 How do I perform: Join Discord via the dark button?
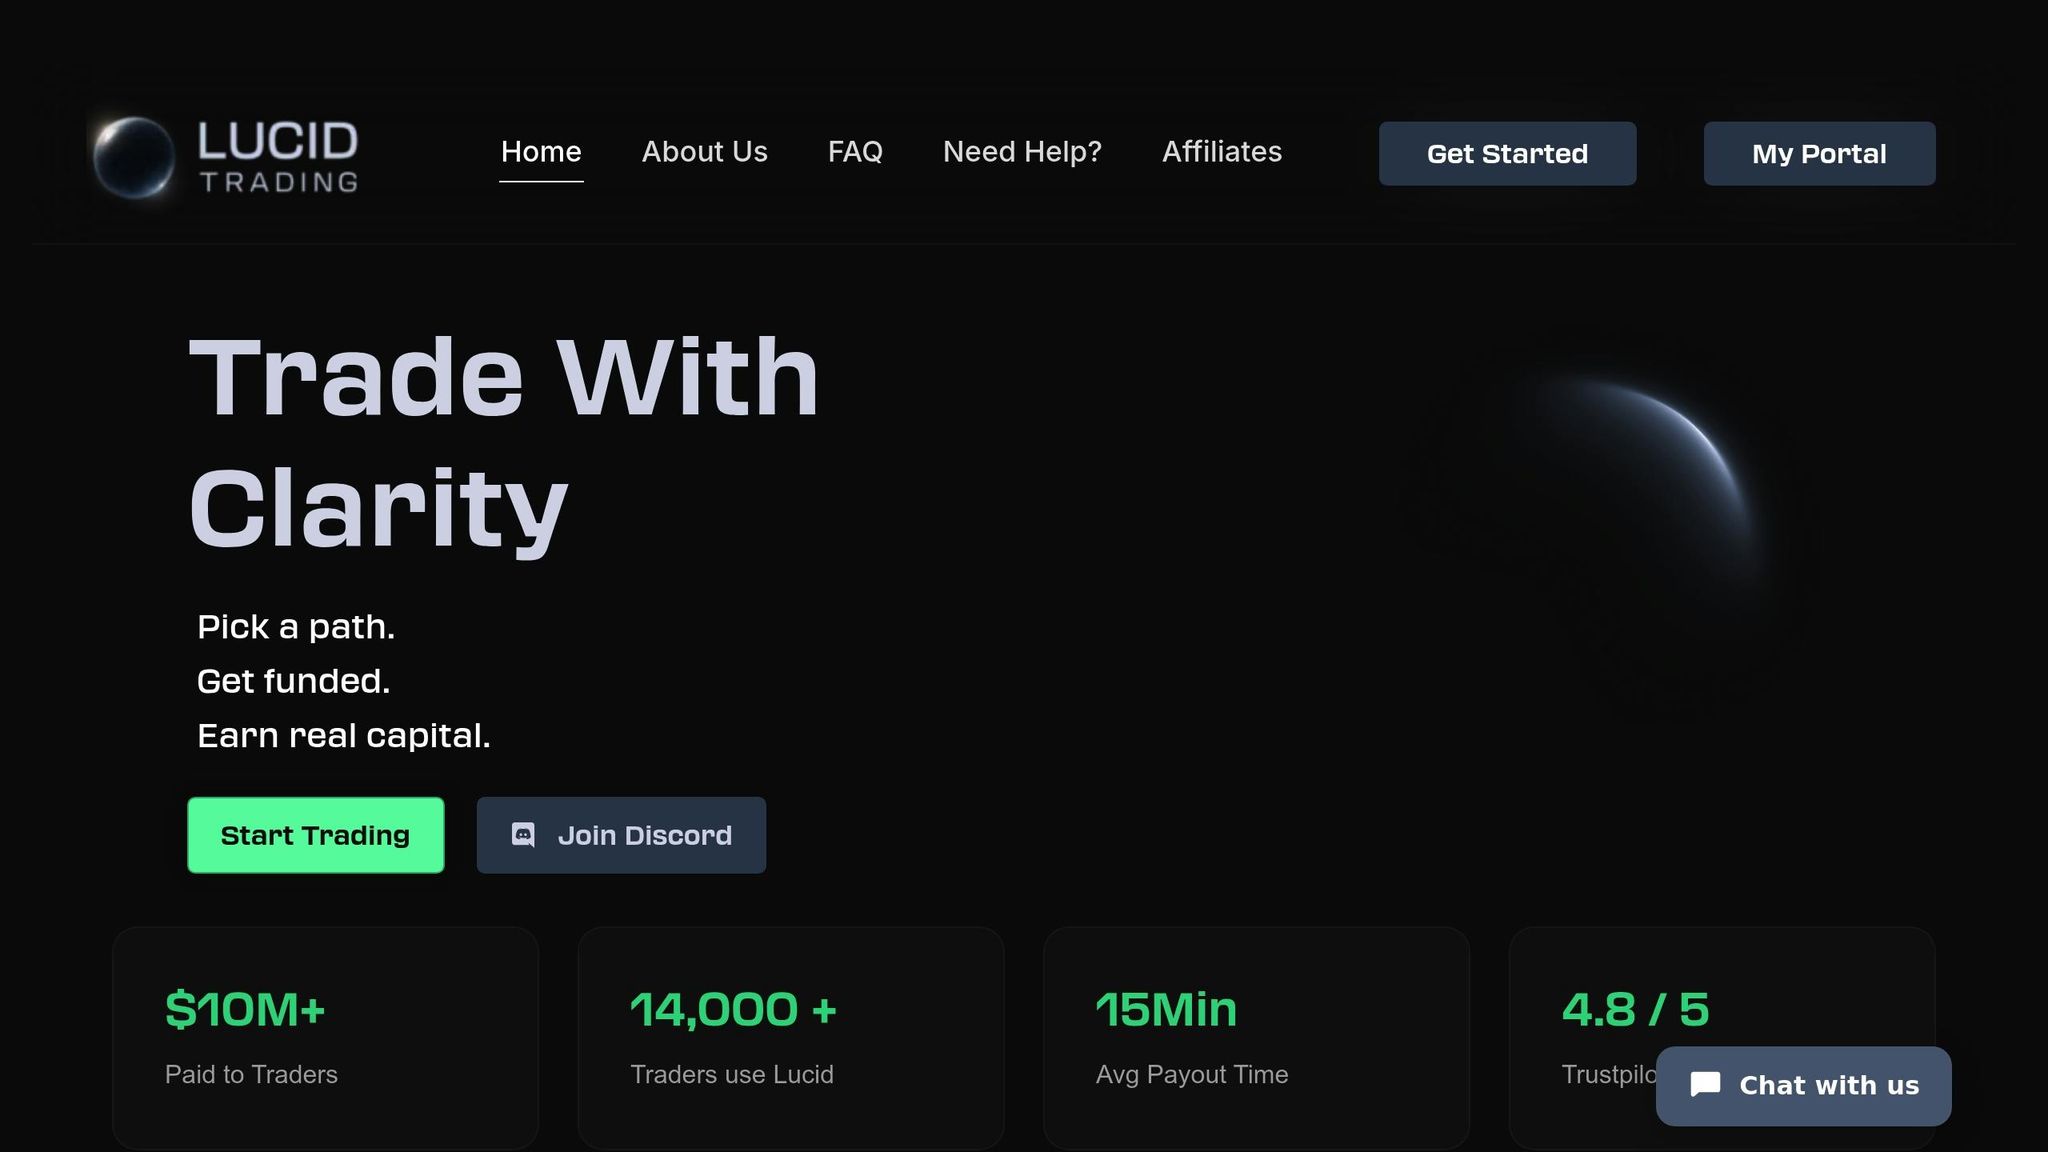(x=620, y=835)
